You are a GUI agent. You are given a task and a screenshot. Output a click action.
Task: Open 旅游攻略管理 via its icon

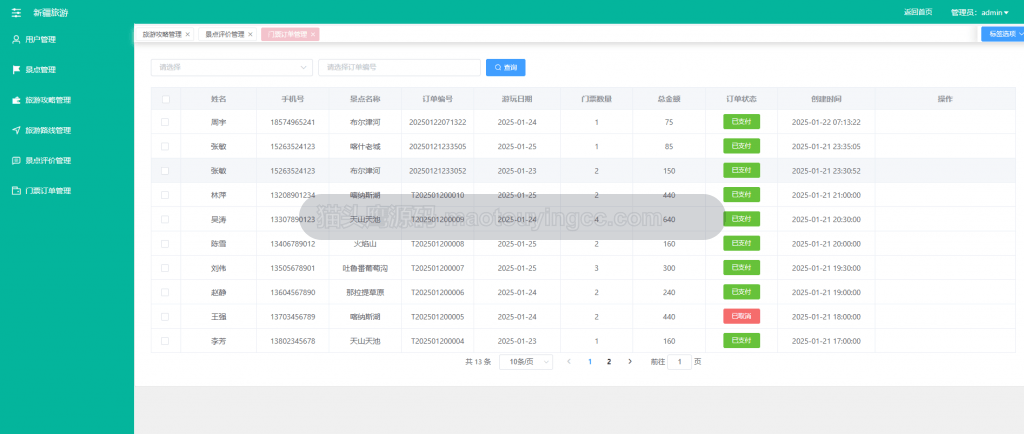17,100
